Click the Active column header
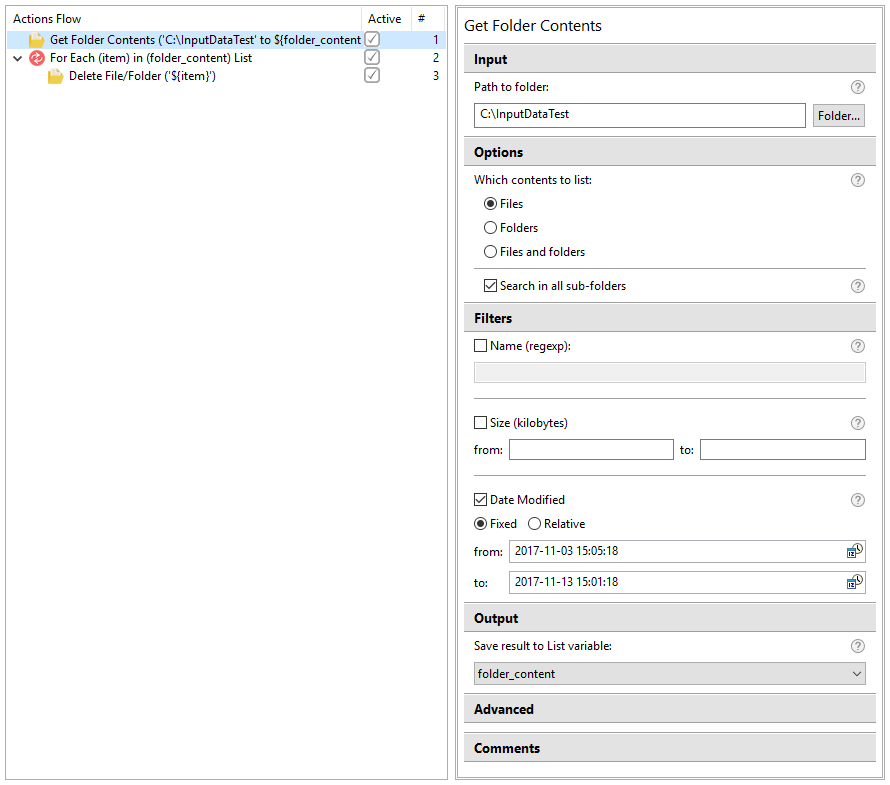890x785 pixels. click(386, 19)
